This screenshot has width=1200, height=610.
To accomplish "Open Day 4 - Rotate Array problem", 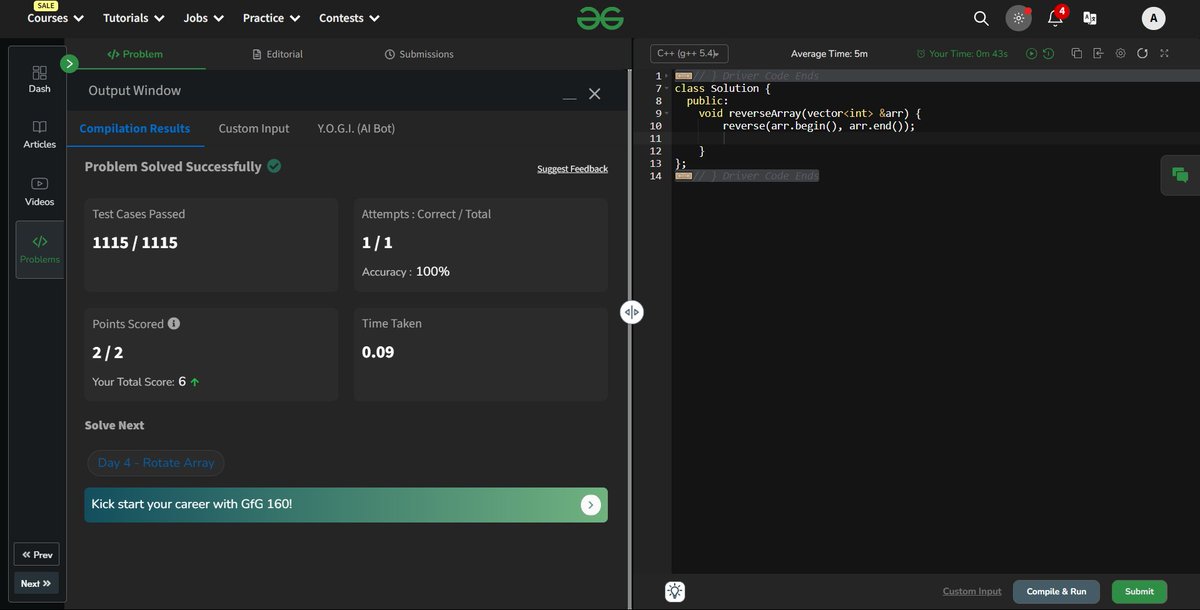I will [156, 463].
